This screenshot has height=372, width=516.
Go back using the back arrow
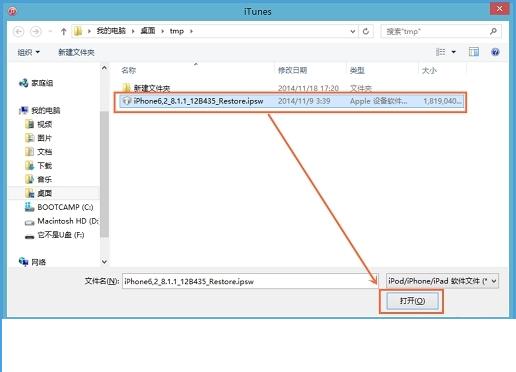click(x=19, y=31)
